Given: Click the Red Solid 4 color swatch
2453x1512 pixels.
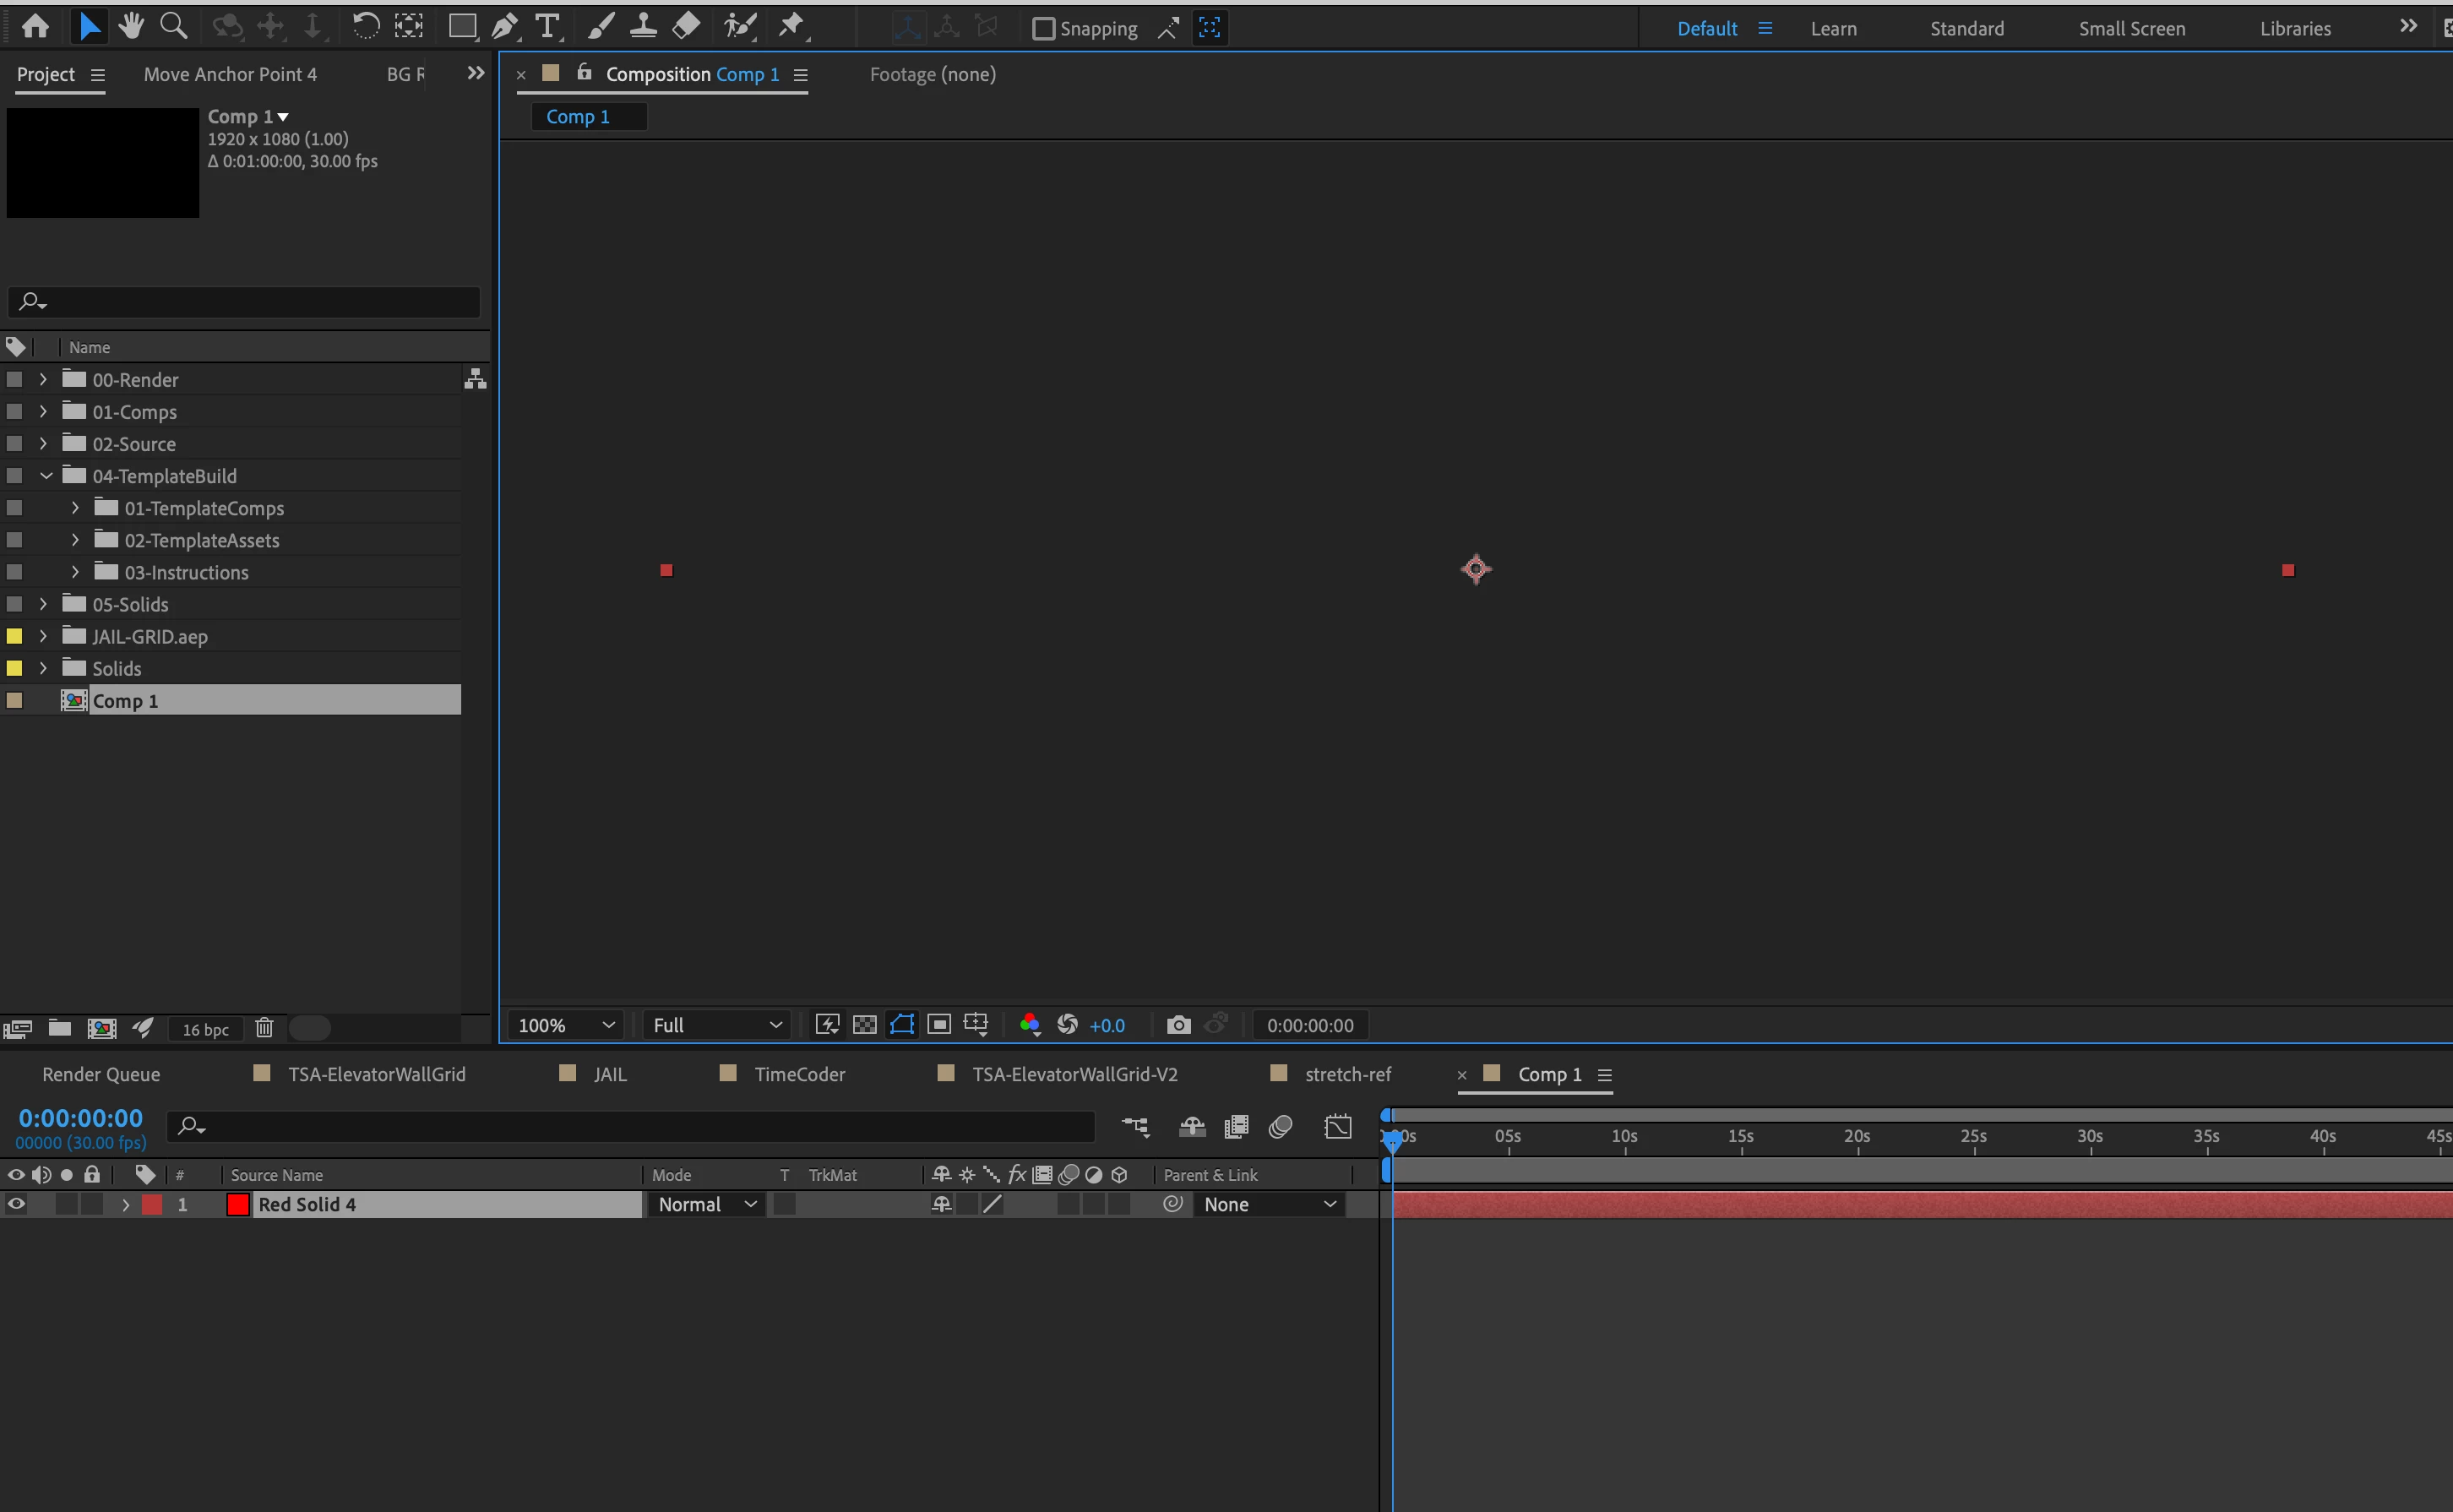Looking at the screenshot, I should [x=238, y=1204].
